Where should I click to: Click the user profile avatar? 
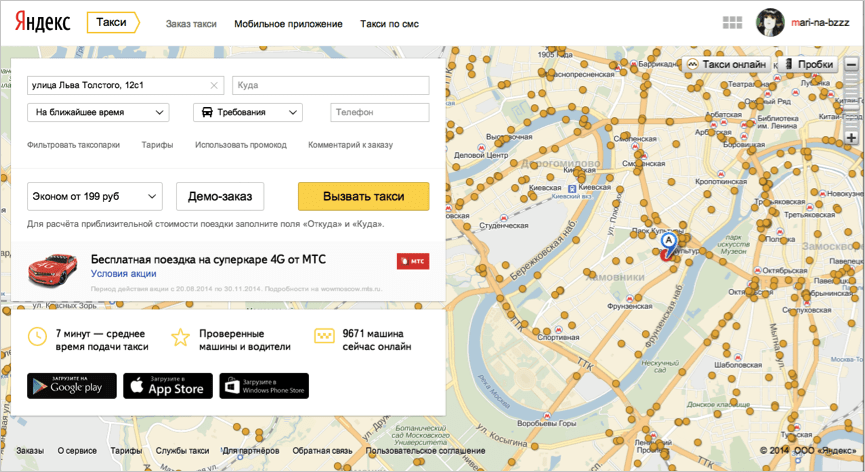point(769,22)
